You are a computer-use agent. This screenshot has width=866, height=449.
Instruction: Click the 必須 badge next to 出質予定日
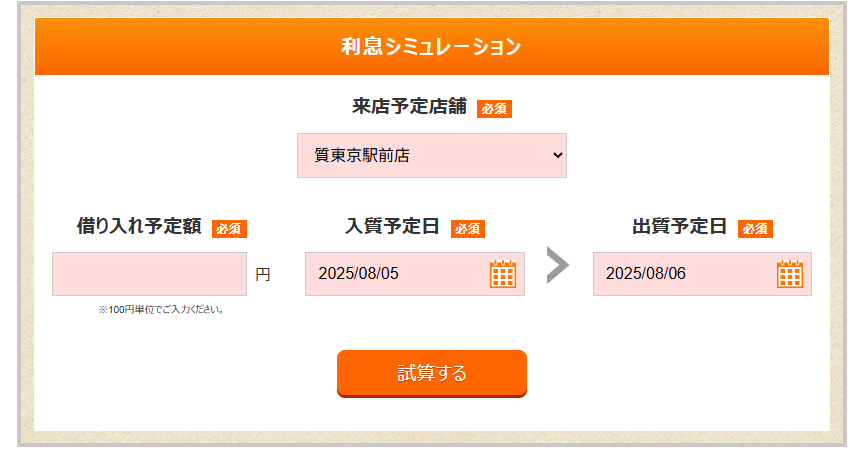755,229
